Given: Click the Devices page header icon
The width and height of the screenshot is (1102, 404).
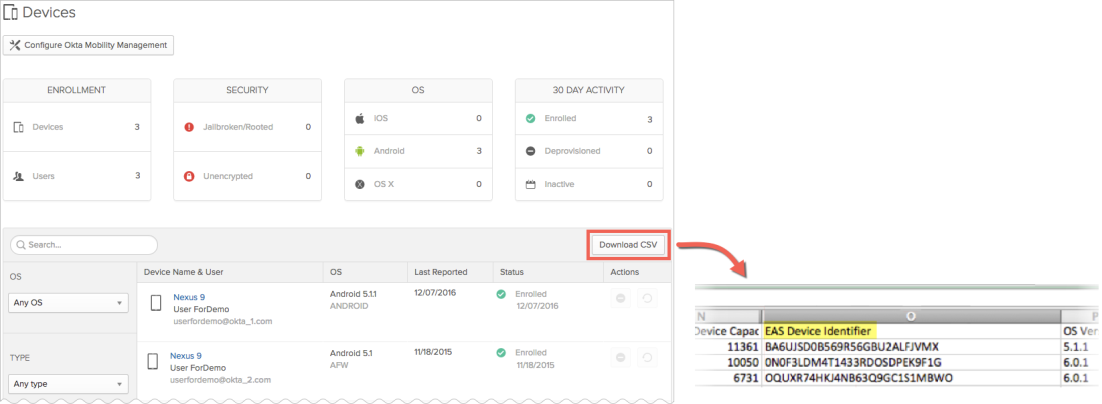Looking at the screenshot, I should pyautogui.click(x=11, y=12).
